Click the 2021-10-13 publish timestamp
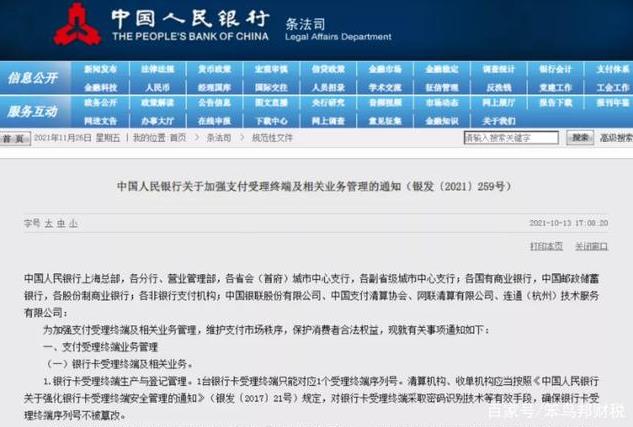 [x=569, y=223]
